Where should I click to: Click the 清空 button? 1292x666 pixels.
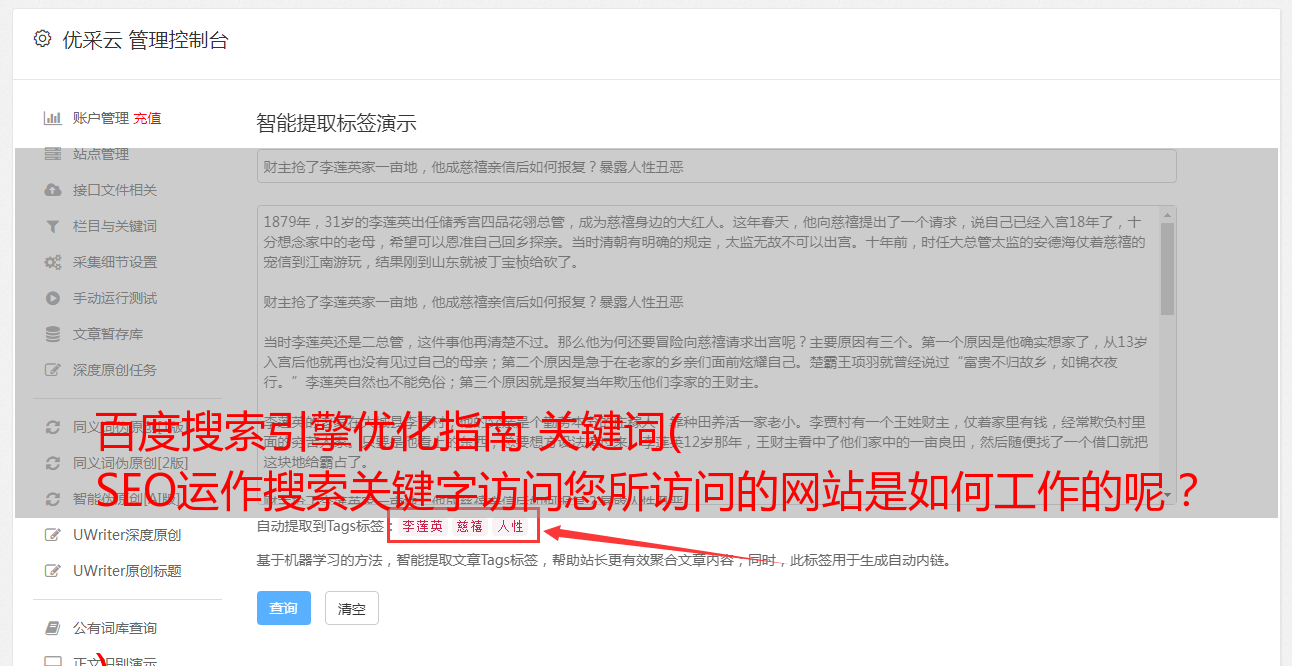[x=352, y=608]
